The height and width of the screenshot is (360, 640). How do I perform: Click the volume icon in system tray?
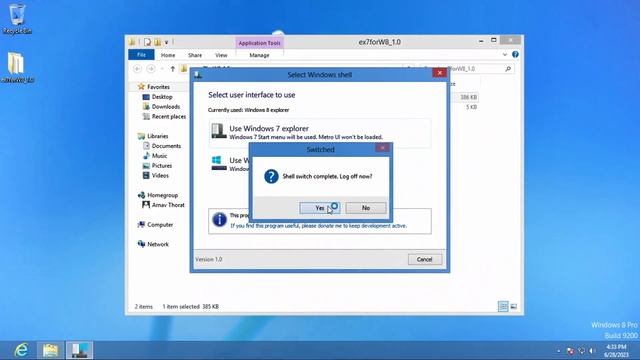592,351
